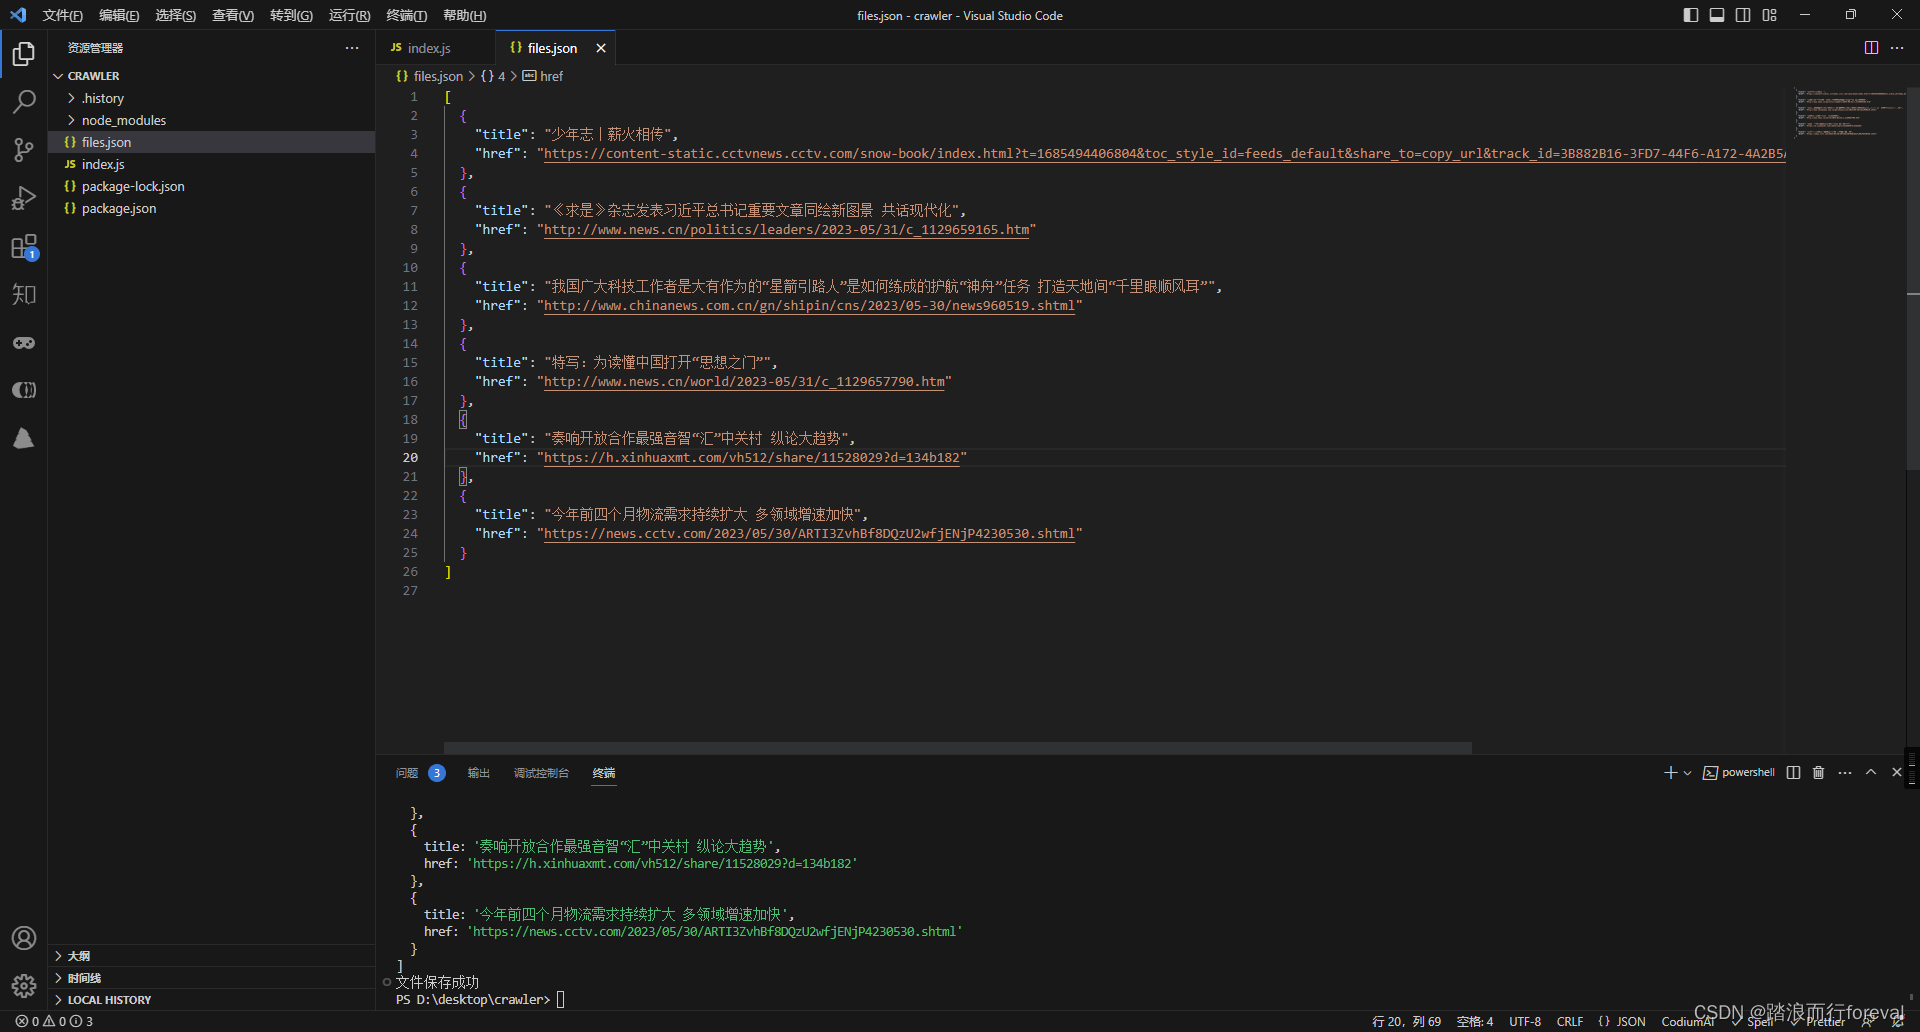Screen dimensions: 1920x1032
Task: Toggle the primary side bar layout icon
Action: pos(1691,15)
